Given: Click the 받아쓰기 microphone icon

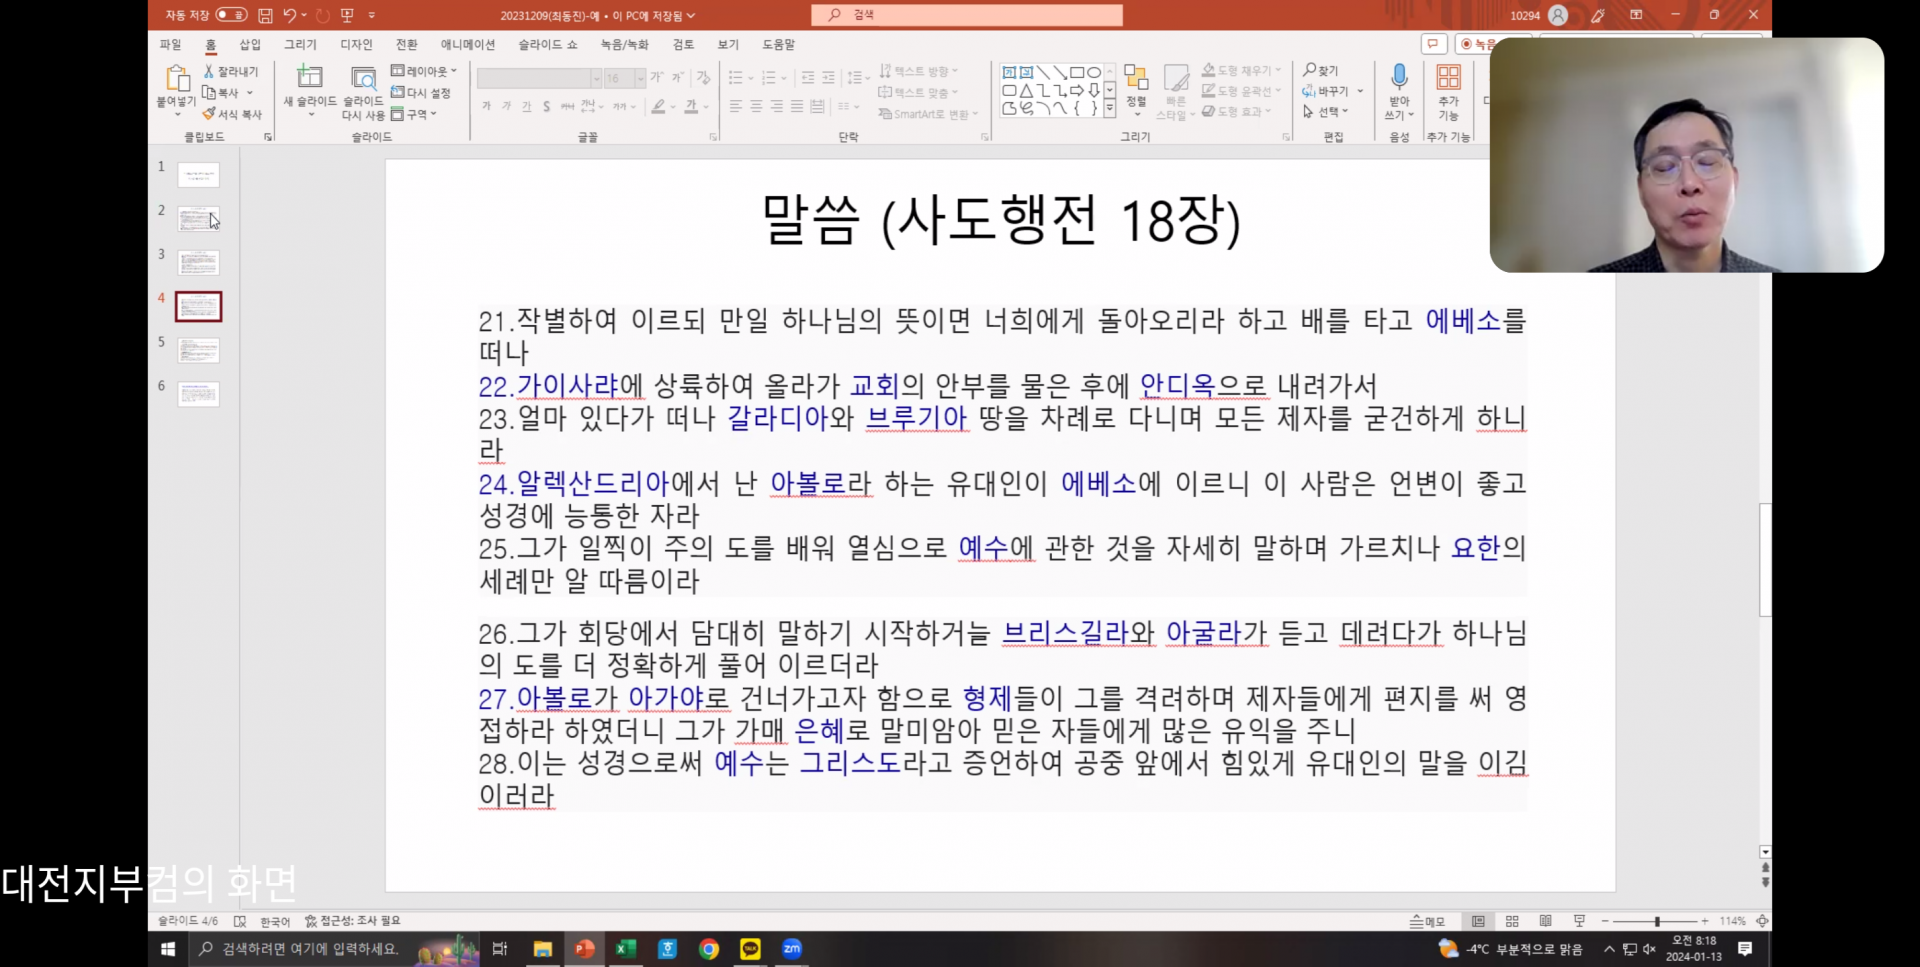Looking at the screenshot, I should point(1399,77).
